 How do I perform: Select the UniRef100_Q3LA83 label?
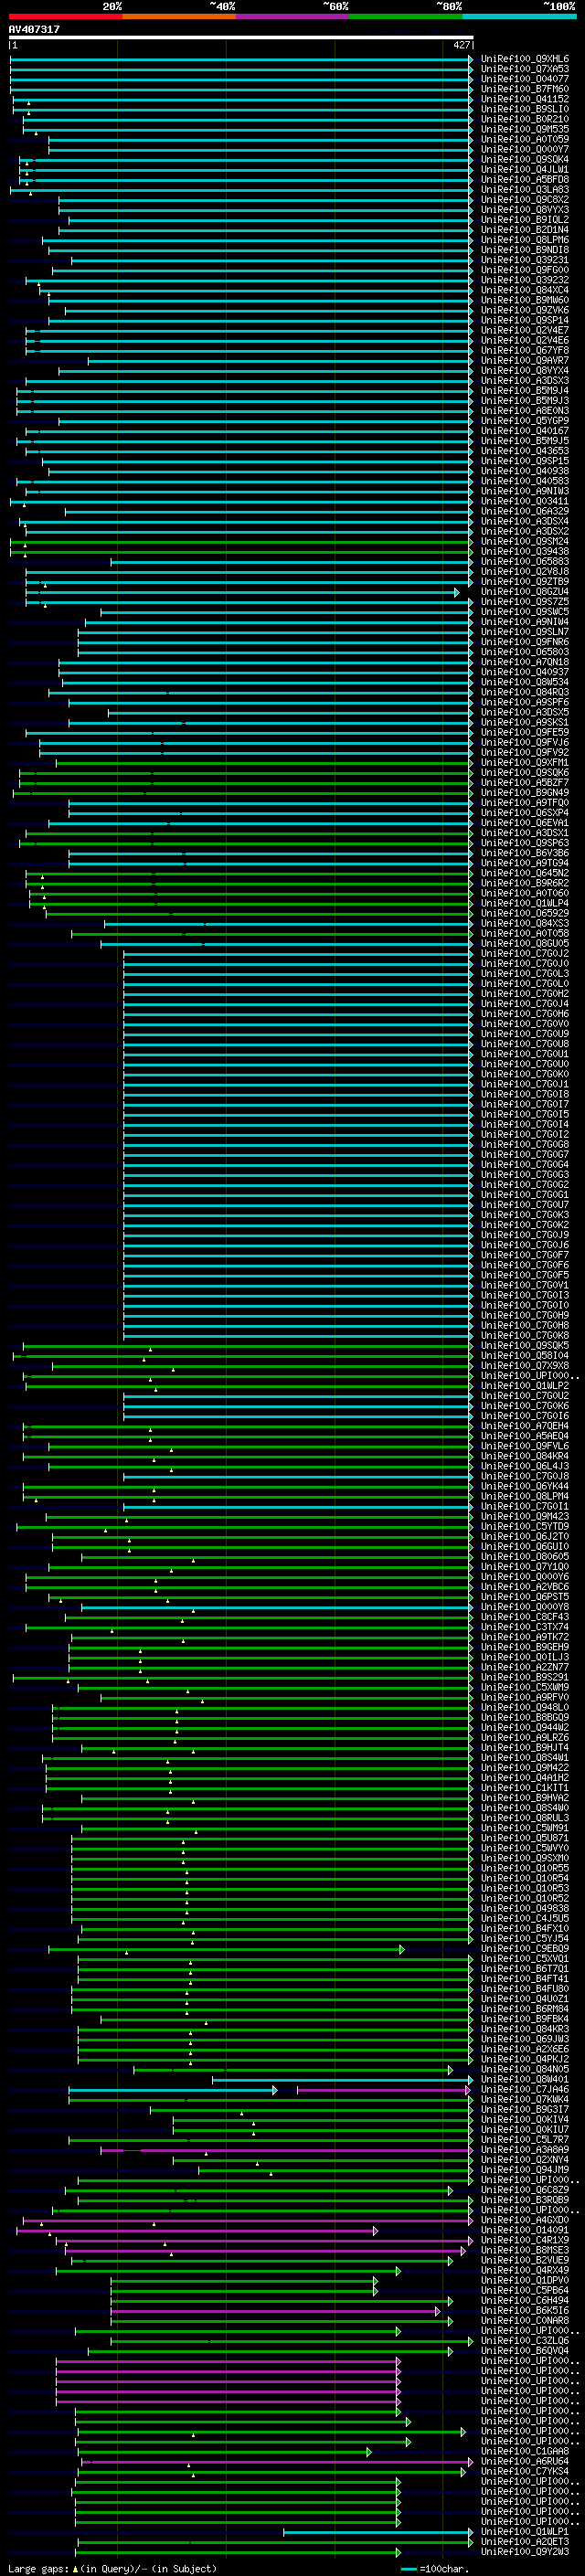click(525, 190)
